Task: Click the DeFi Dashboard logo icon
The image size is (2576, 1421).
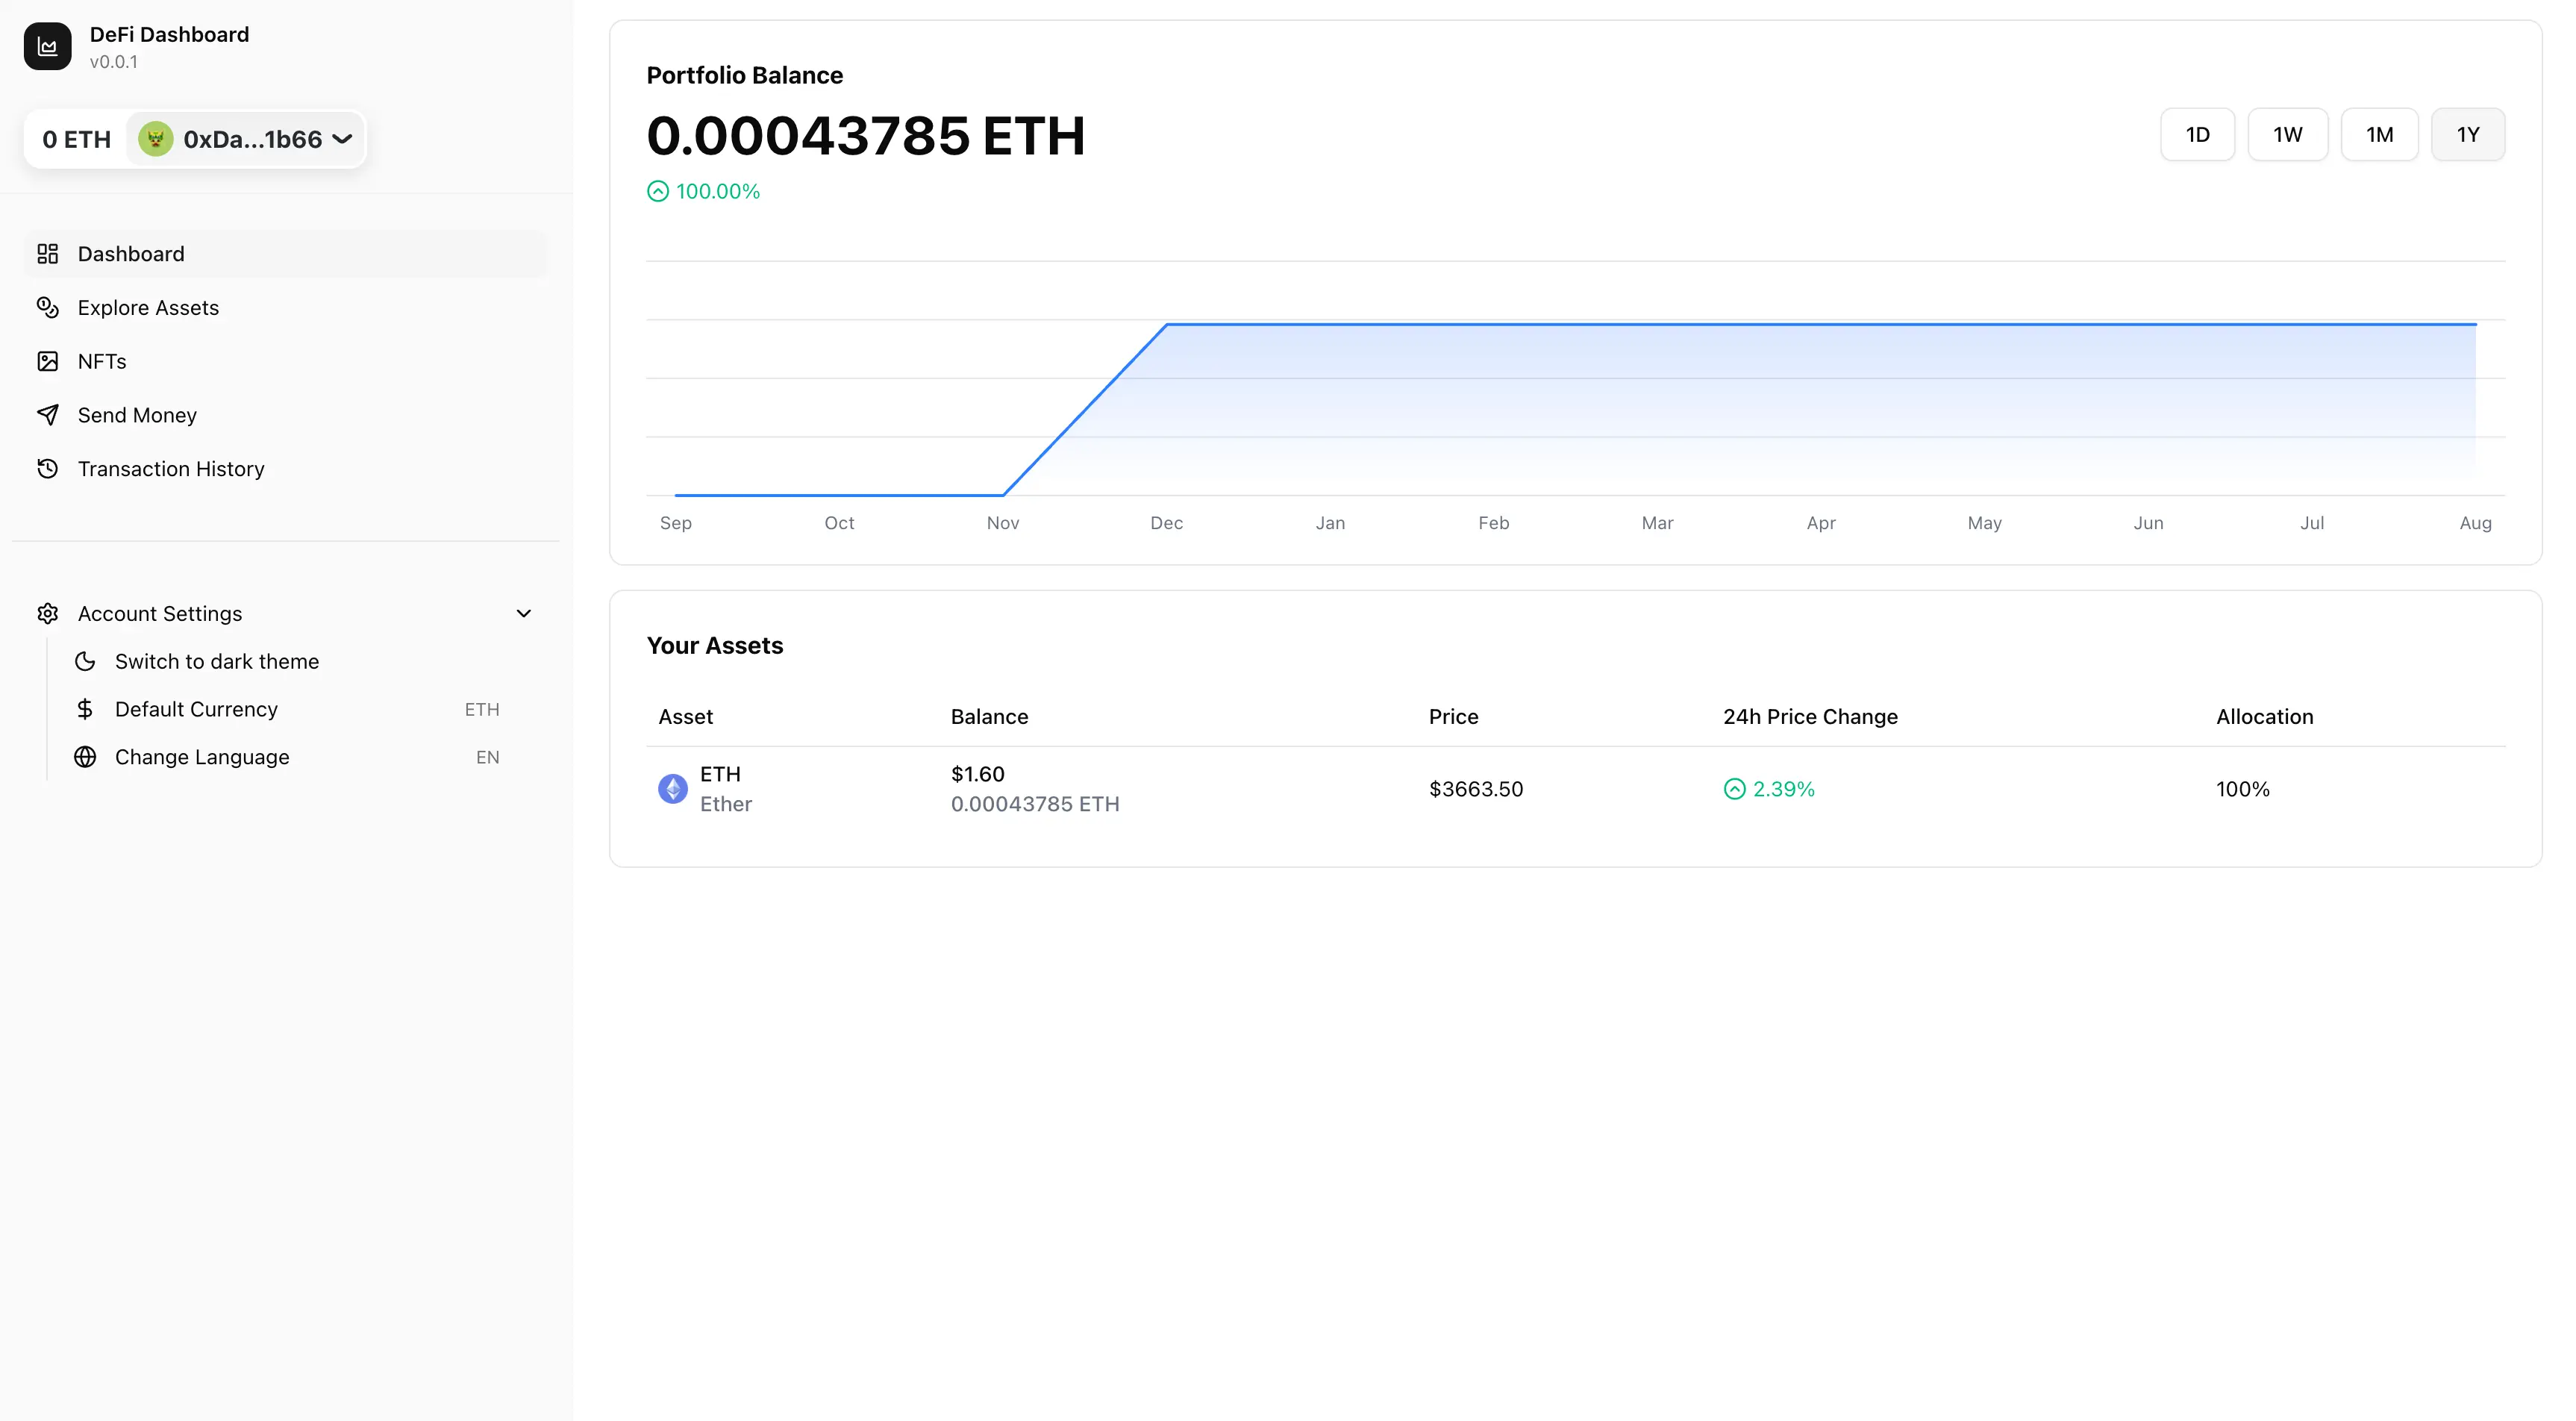Action: click(x=47, y=45)
